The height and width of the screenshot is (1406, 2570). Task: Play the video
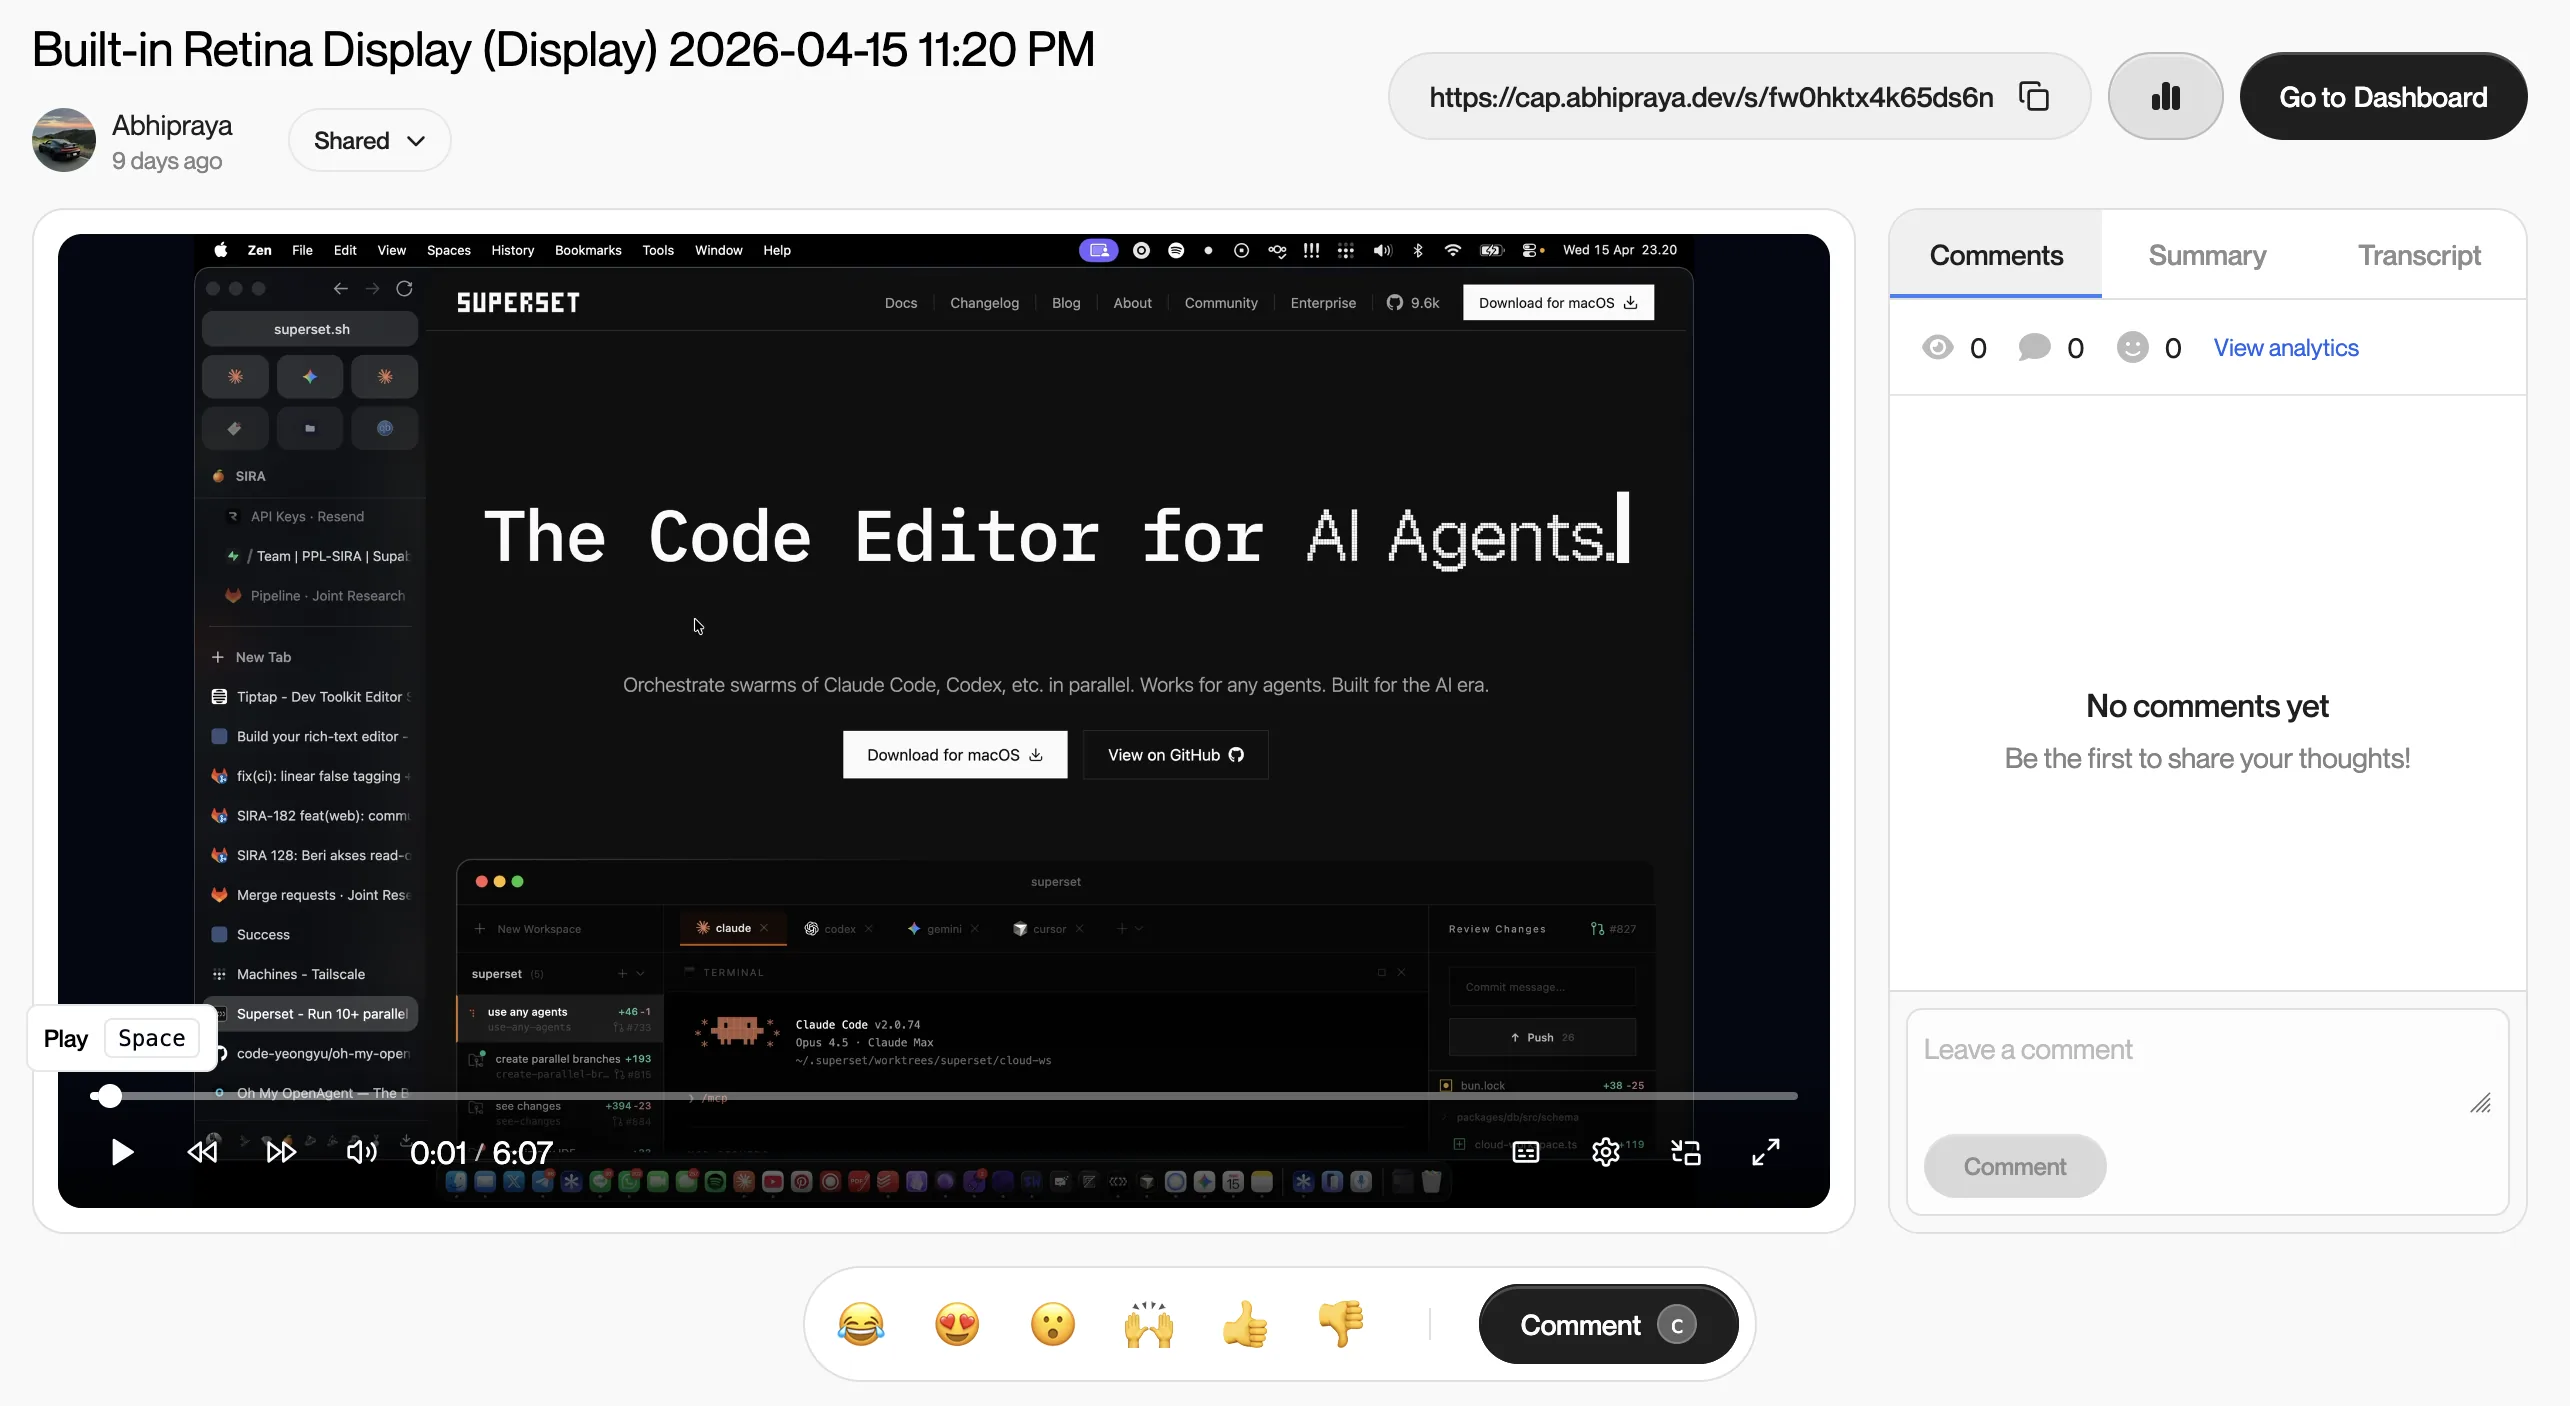point(122,1153)
